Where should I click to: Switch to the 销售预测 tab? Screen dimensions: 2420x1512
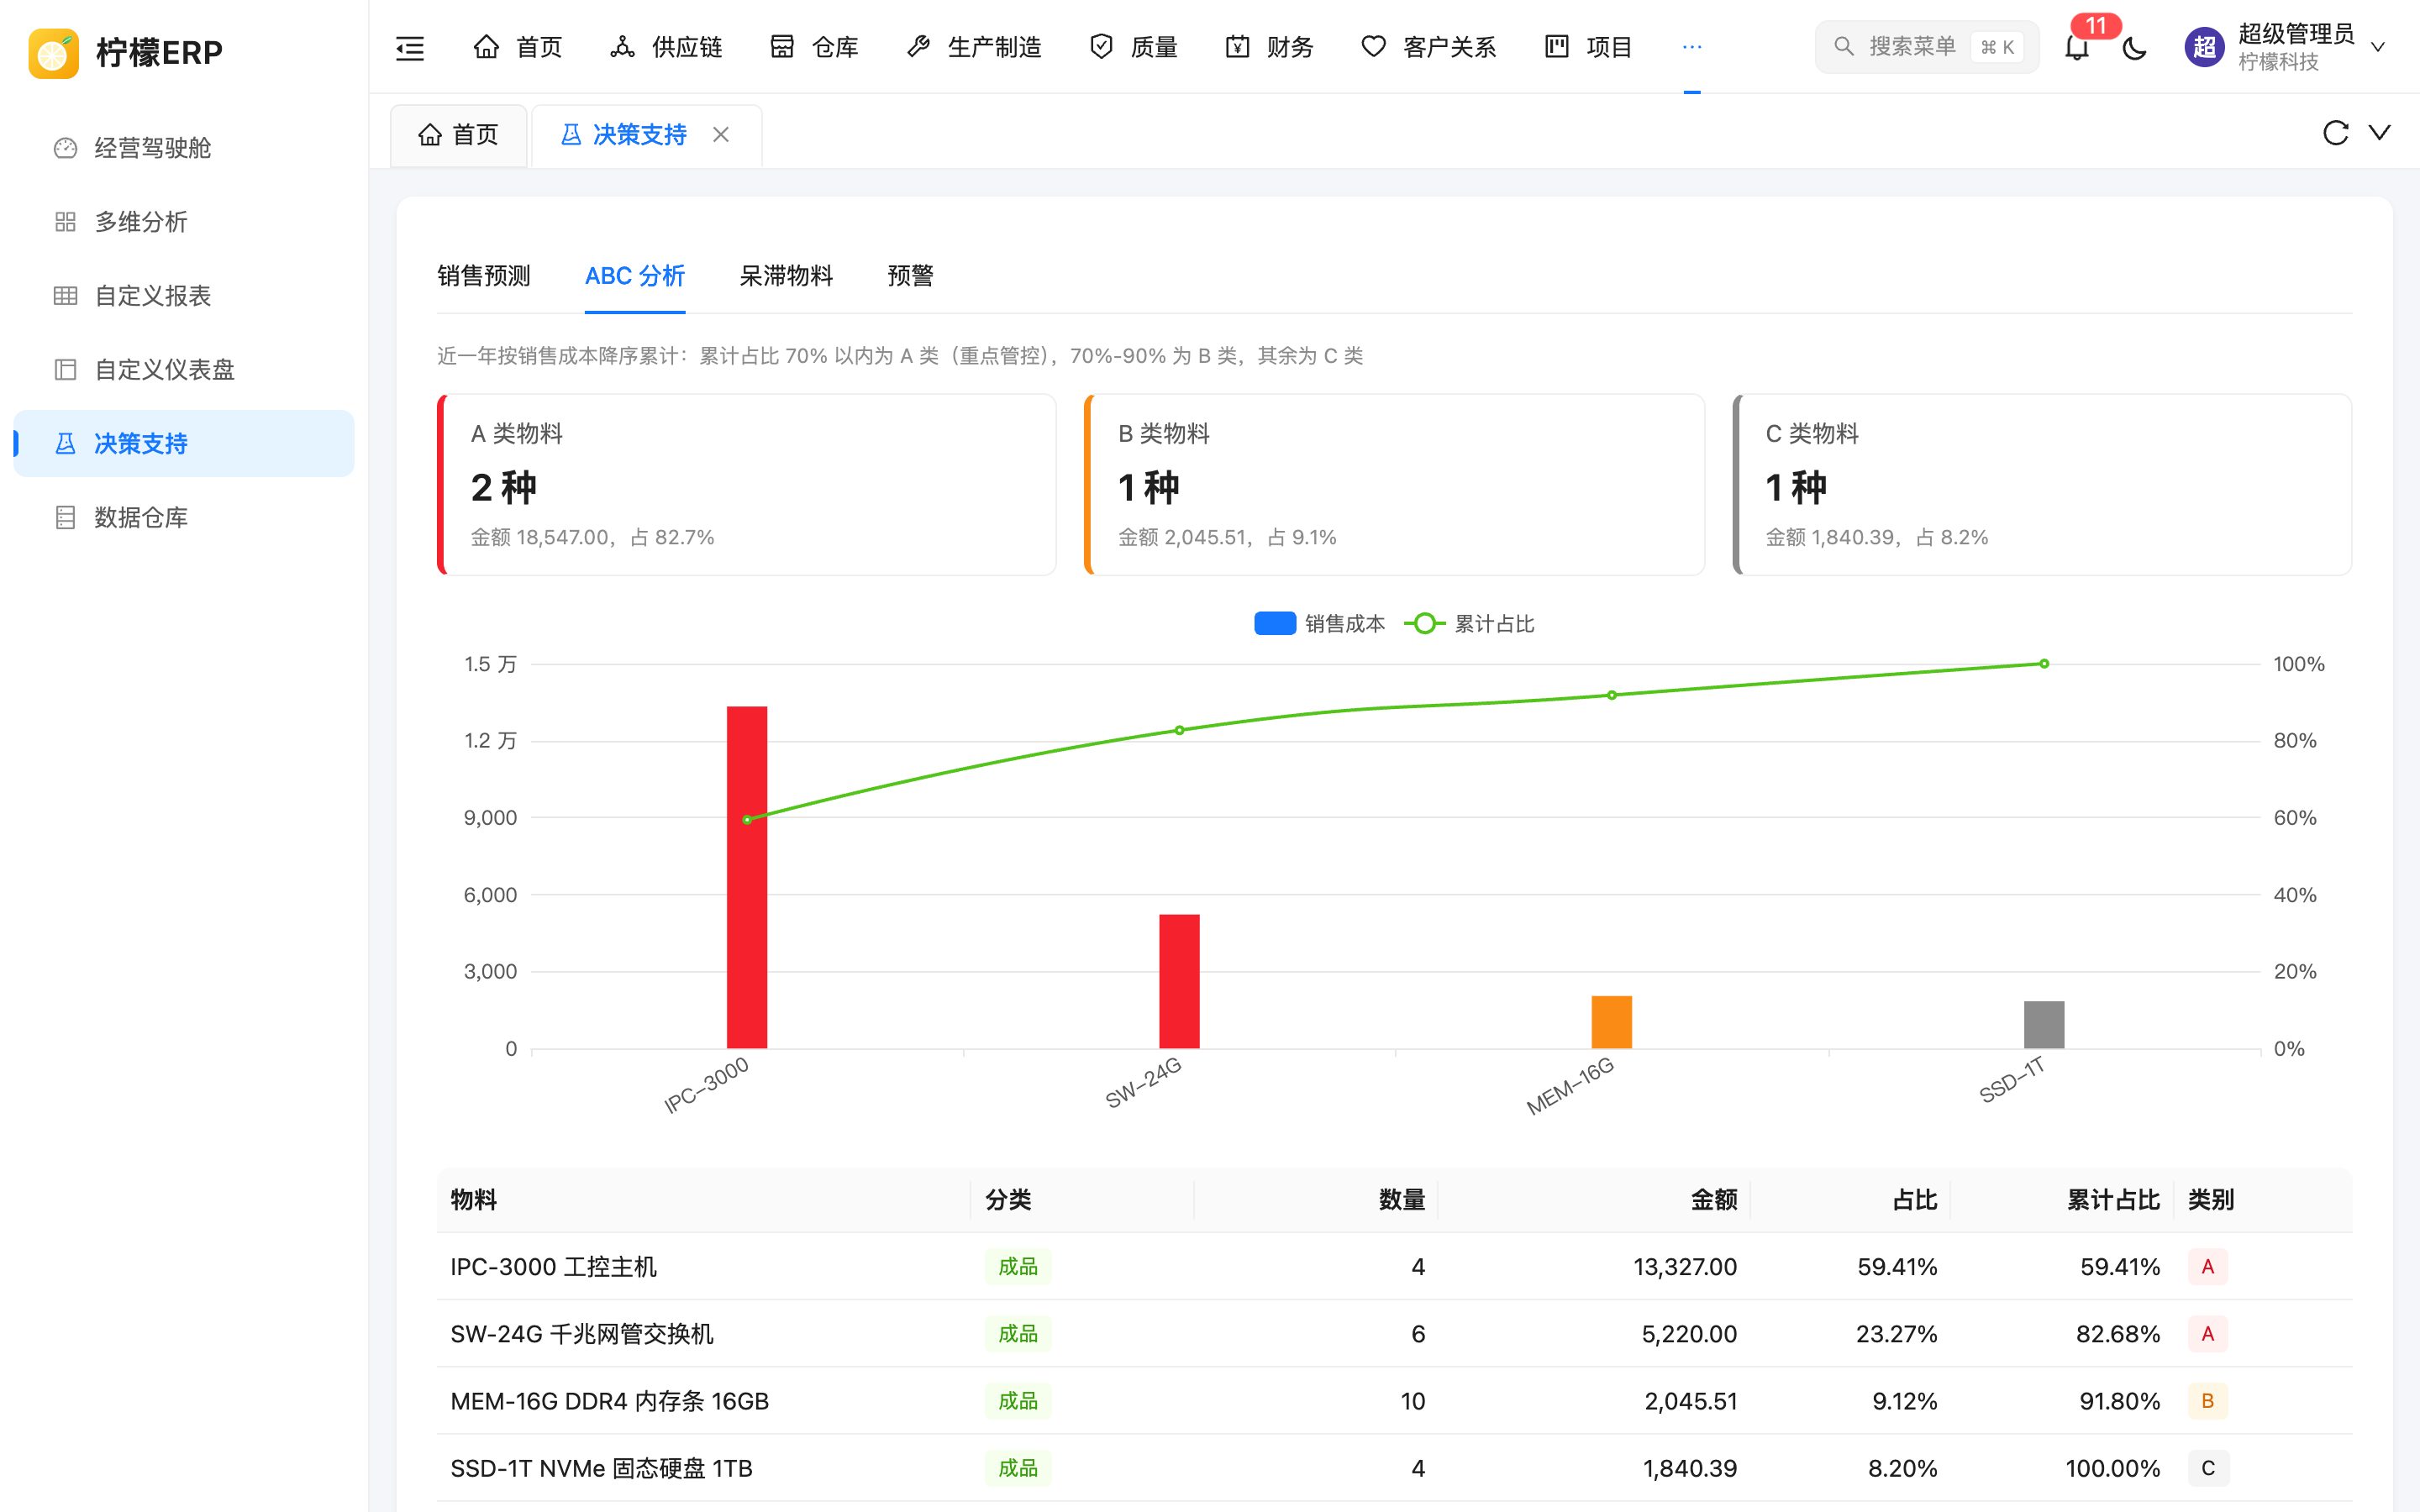pyautogui.click(x=484, y=276)
